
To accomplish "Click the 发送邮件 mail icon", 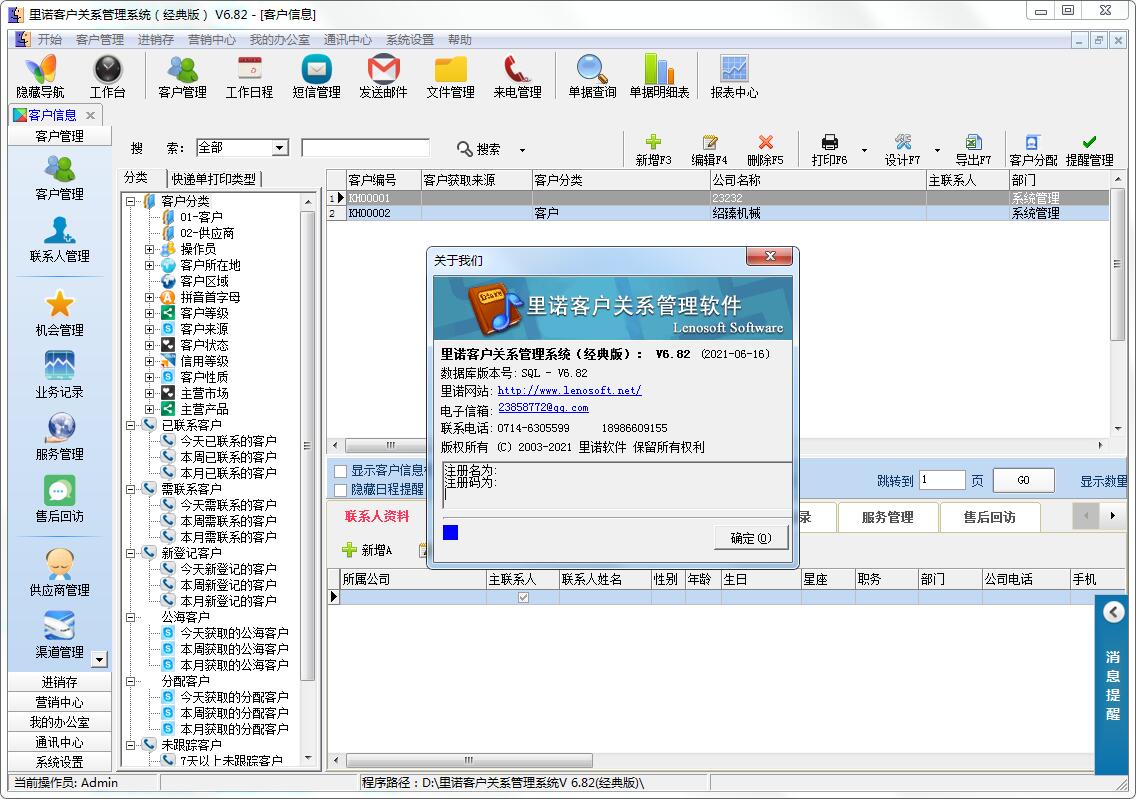I will click(383, 75).
